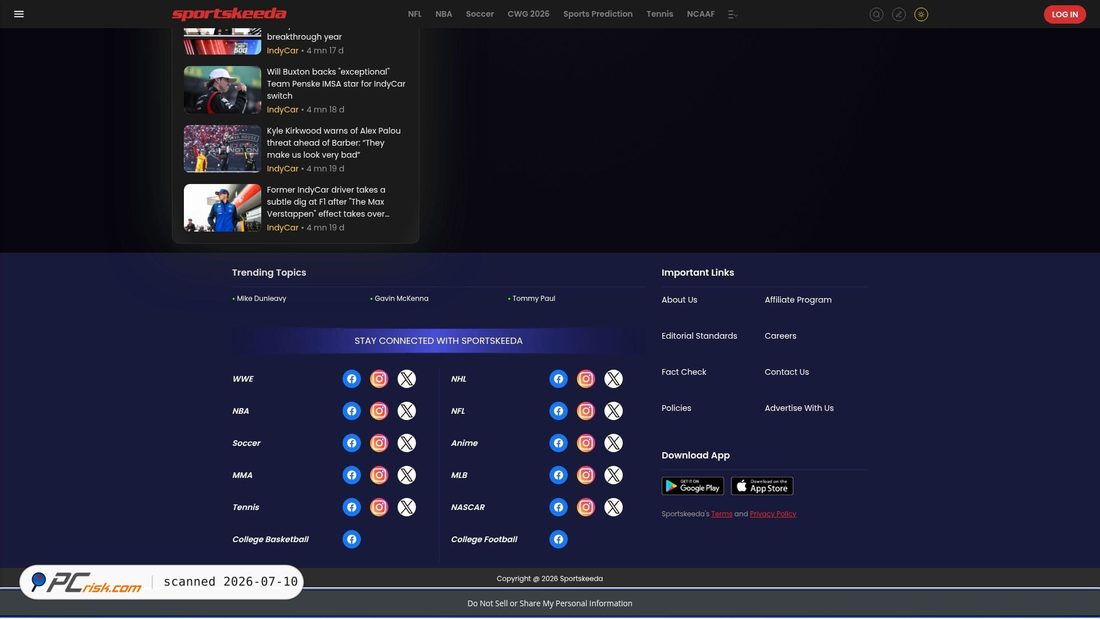Screen dimensions: 1100x619
Task: Open MLB Instagram icon
Action: click(x=586, y=475)
